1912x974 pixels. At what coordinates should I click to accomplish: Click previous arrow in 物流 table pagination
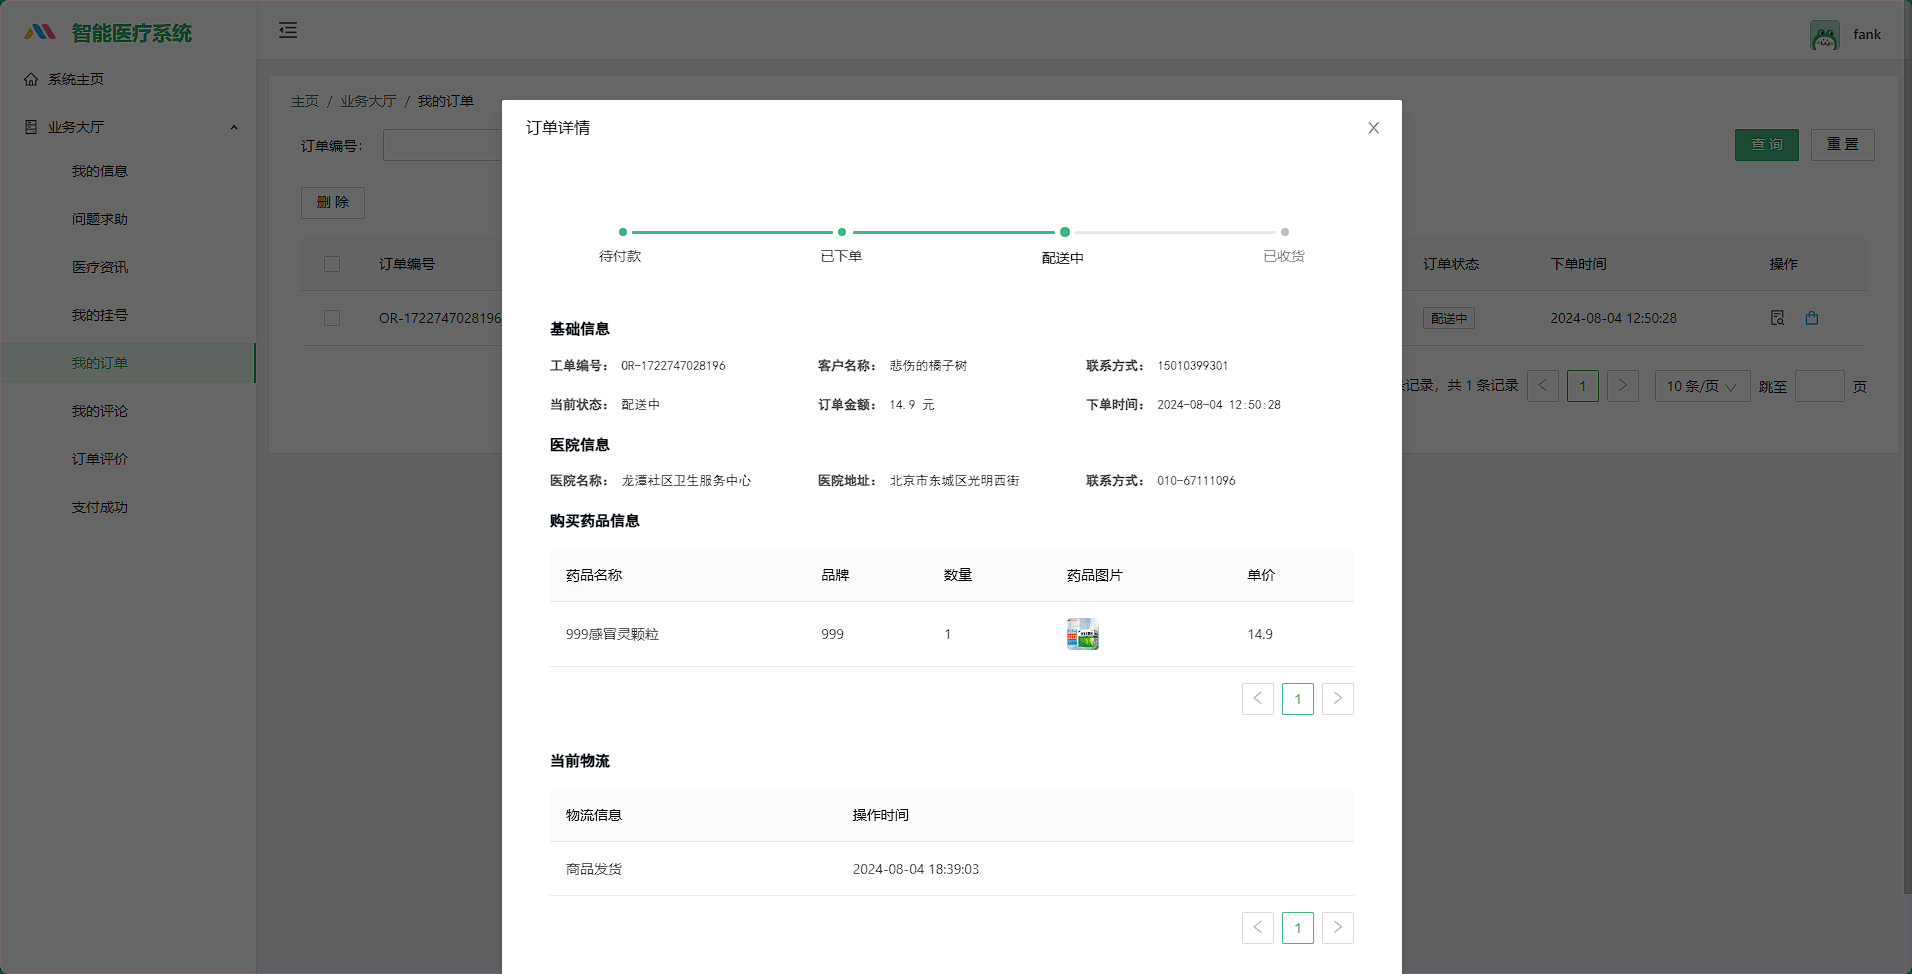click(x=1258, y=928)
